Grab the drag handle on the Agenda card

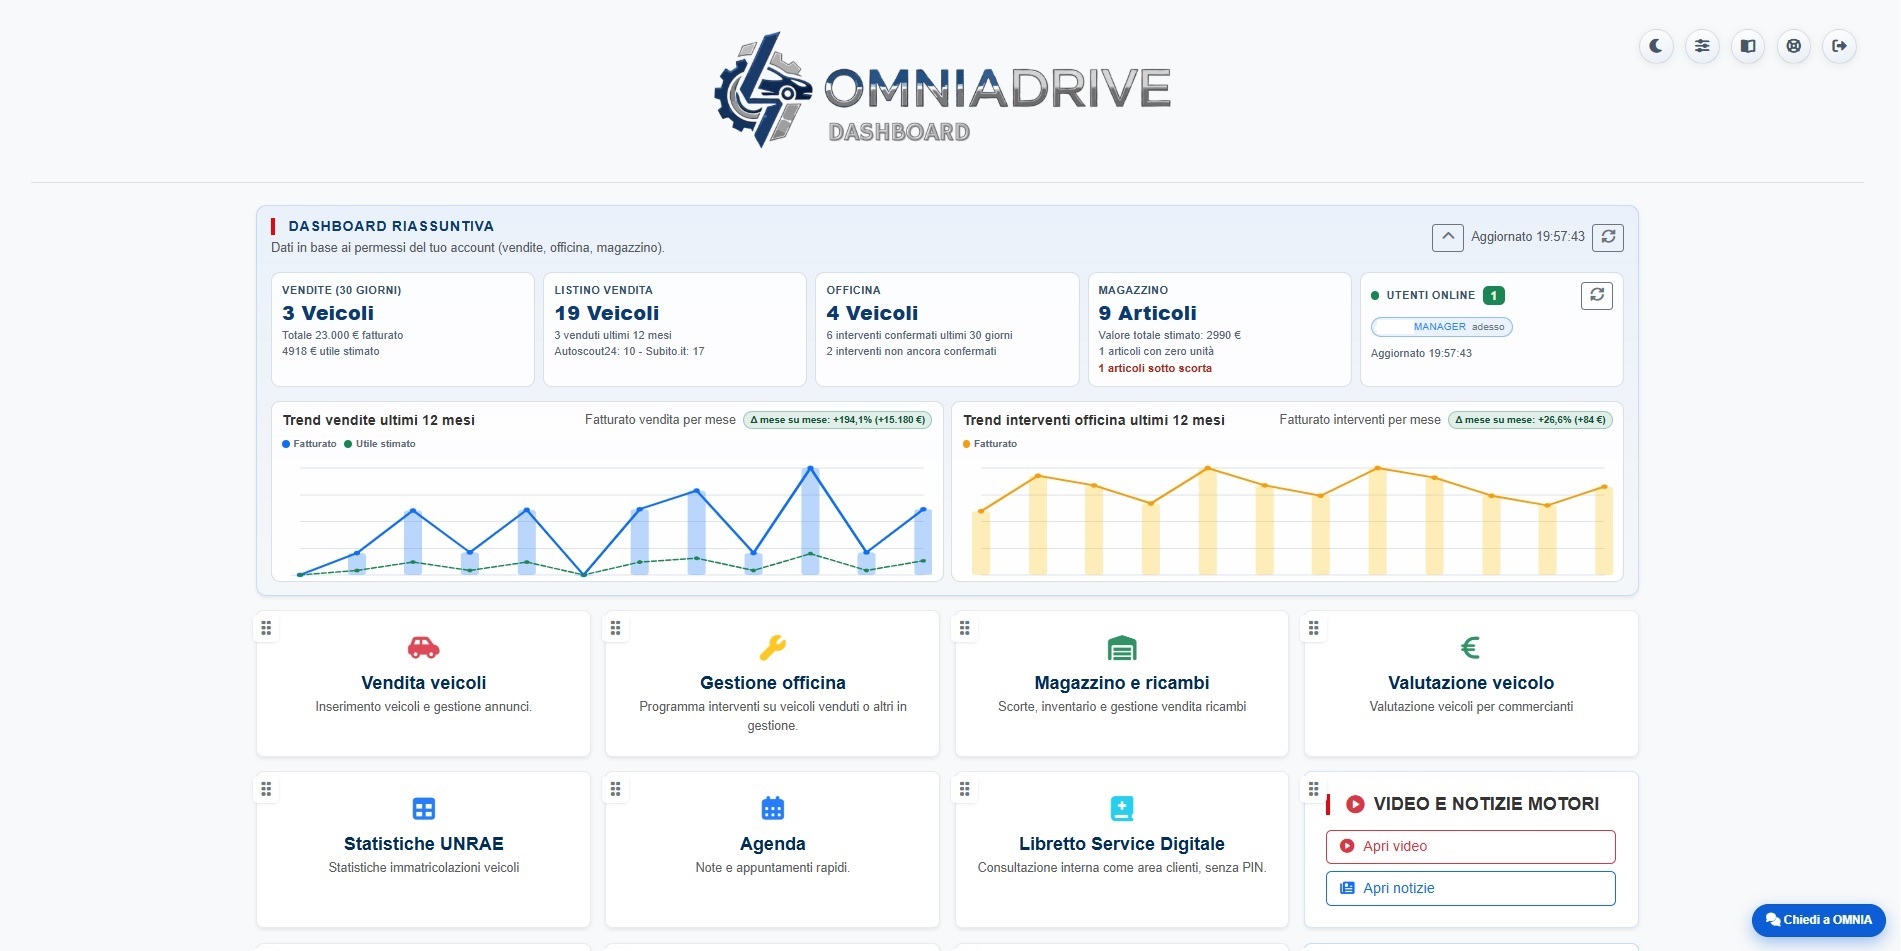coord(615,789)
